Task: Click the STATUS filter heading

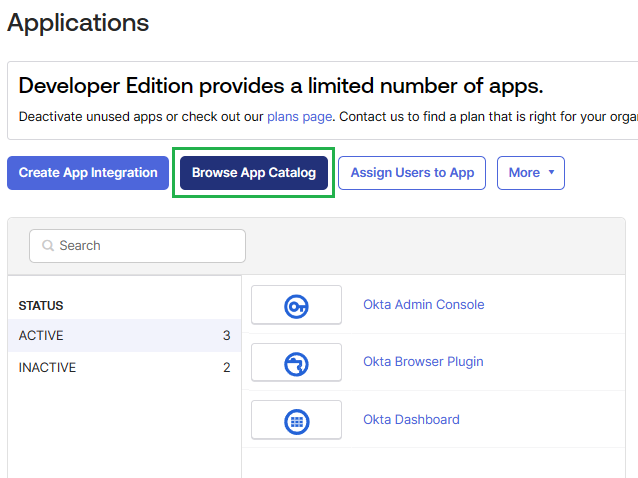Action: click(x=41, y=306)
